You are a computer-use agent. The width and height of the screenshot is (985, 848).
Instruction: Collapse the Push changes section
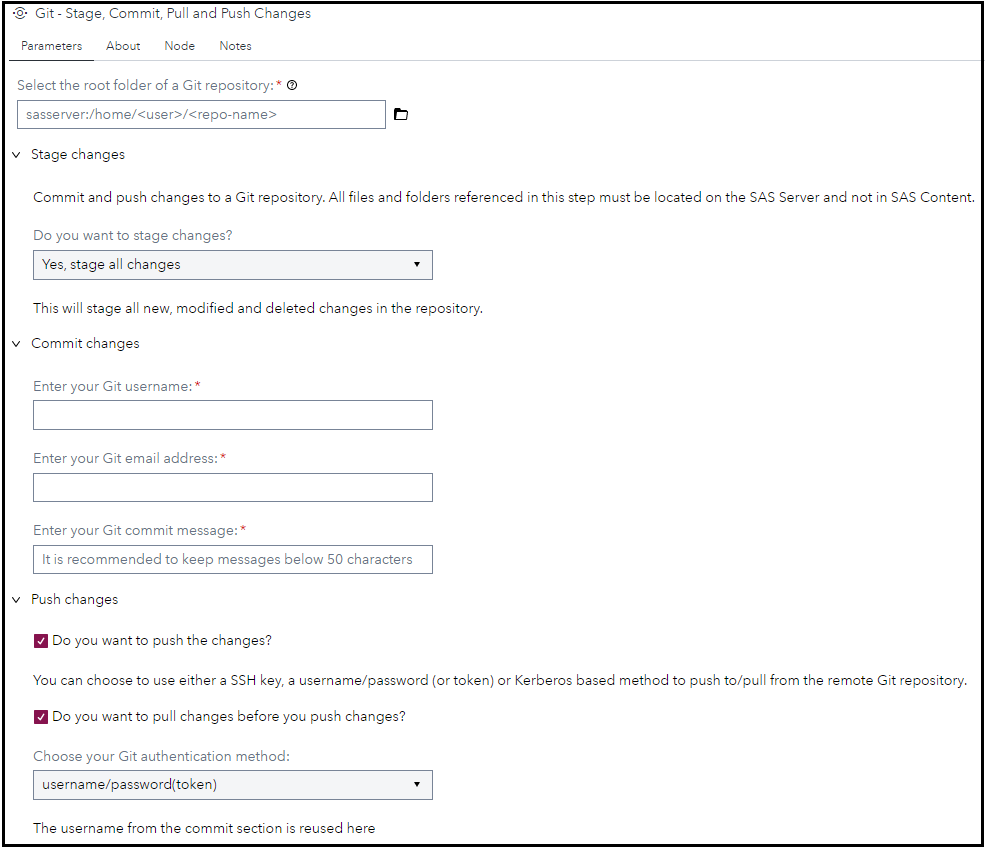click(x=16, y=600)
